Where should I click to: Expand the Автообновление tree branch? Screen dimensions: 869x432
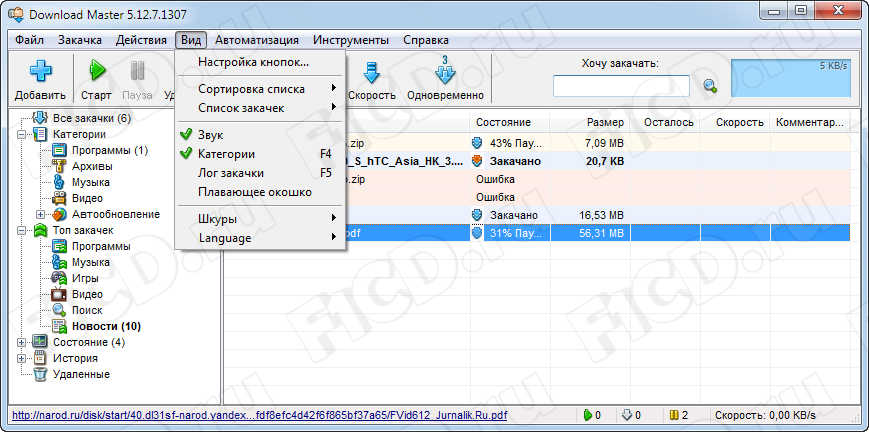point(40,215)
